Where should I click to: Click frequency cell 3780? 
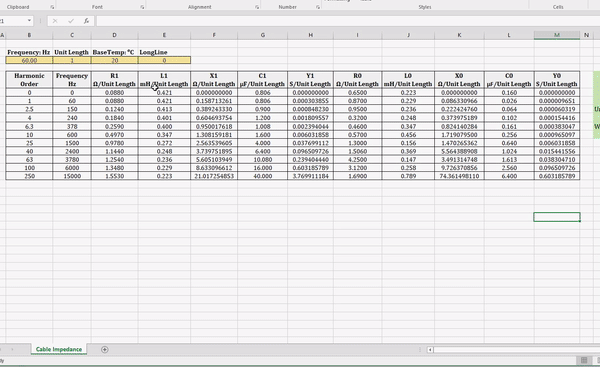[72, 160]
